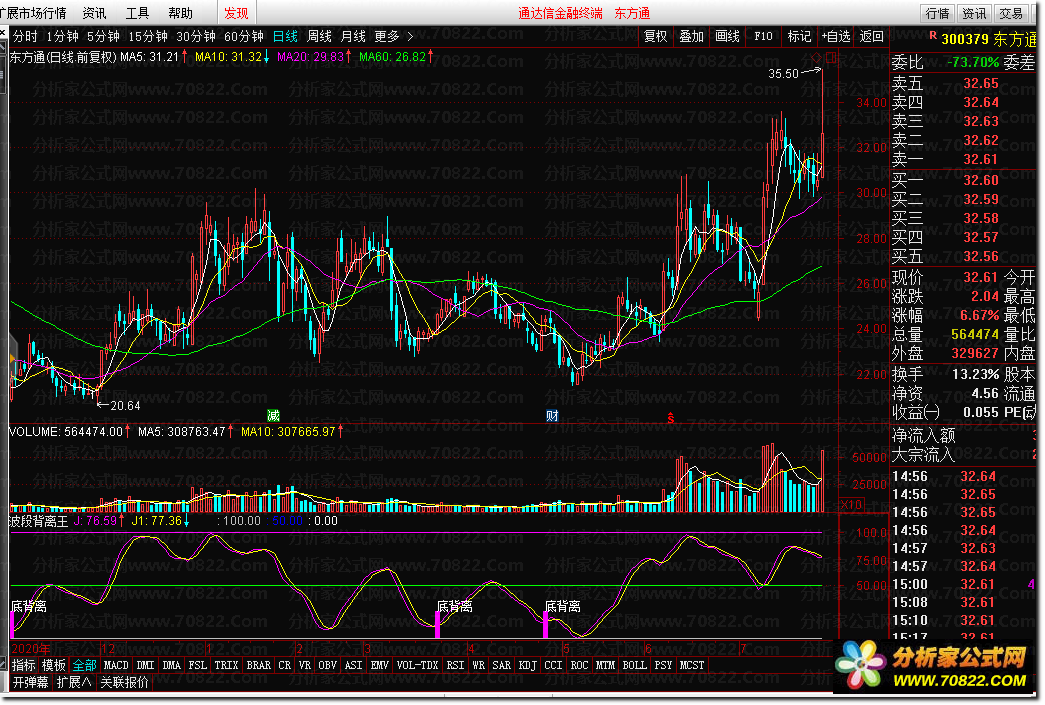Select the KDJ indicator
Image resolution: width=1045 pixels, height=705 pixels.
[527, 665]
